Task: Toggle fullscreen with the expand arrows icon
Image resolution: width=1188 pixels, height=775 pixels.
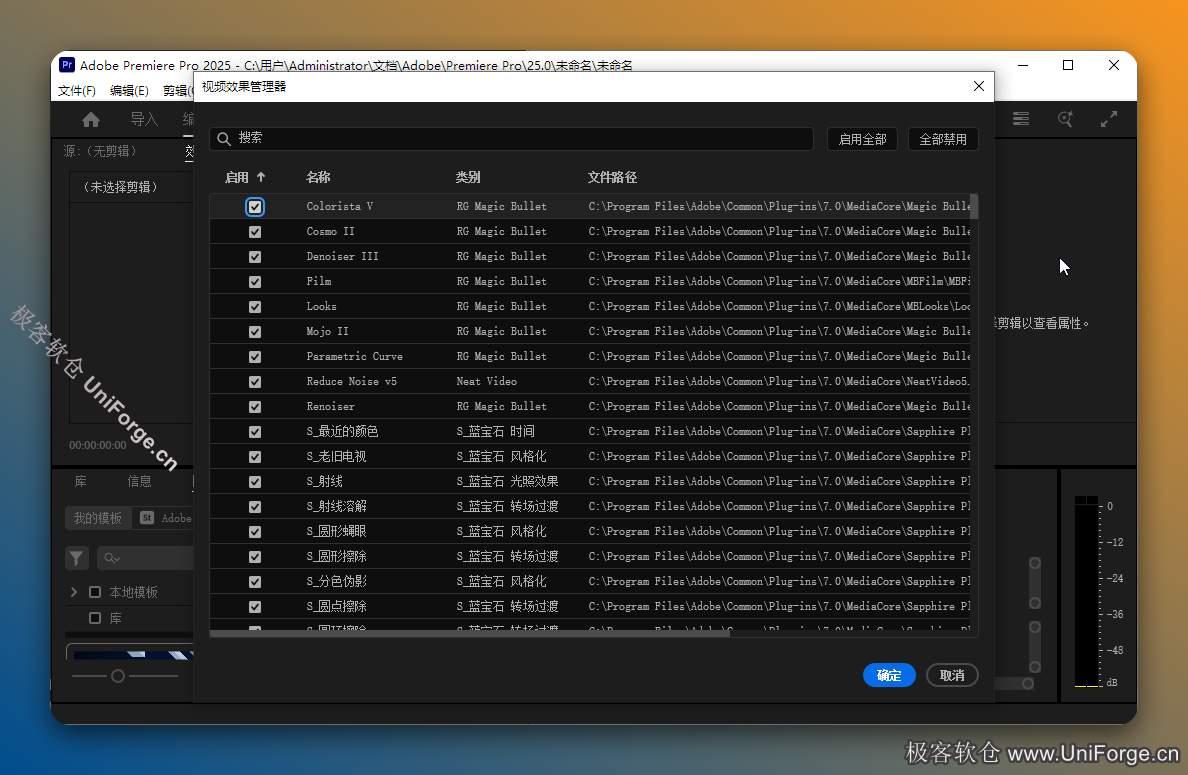Action: pyautogui.click(x=1109, y=119)
